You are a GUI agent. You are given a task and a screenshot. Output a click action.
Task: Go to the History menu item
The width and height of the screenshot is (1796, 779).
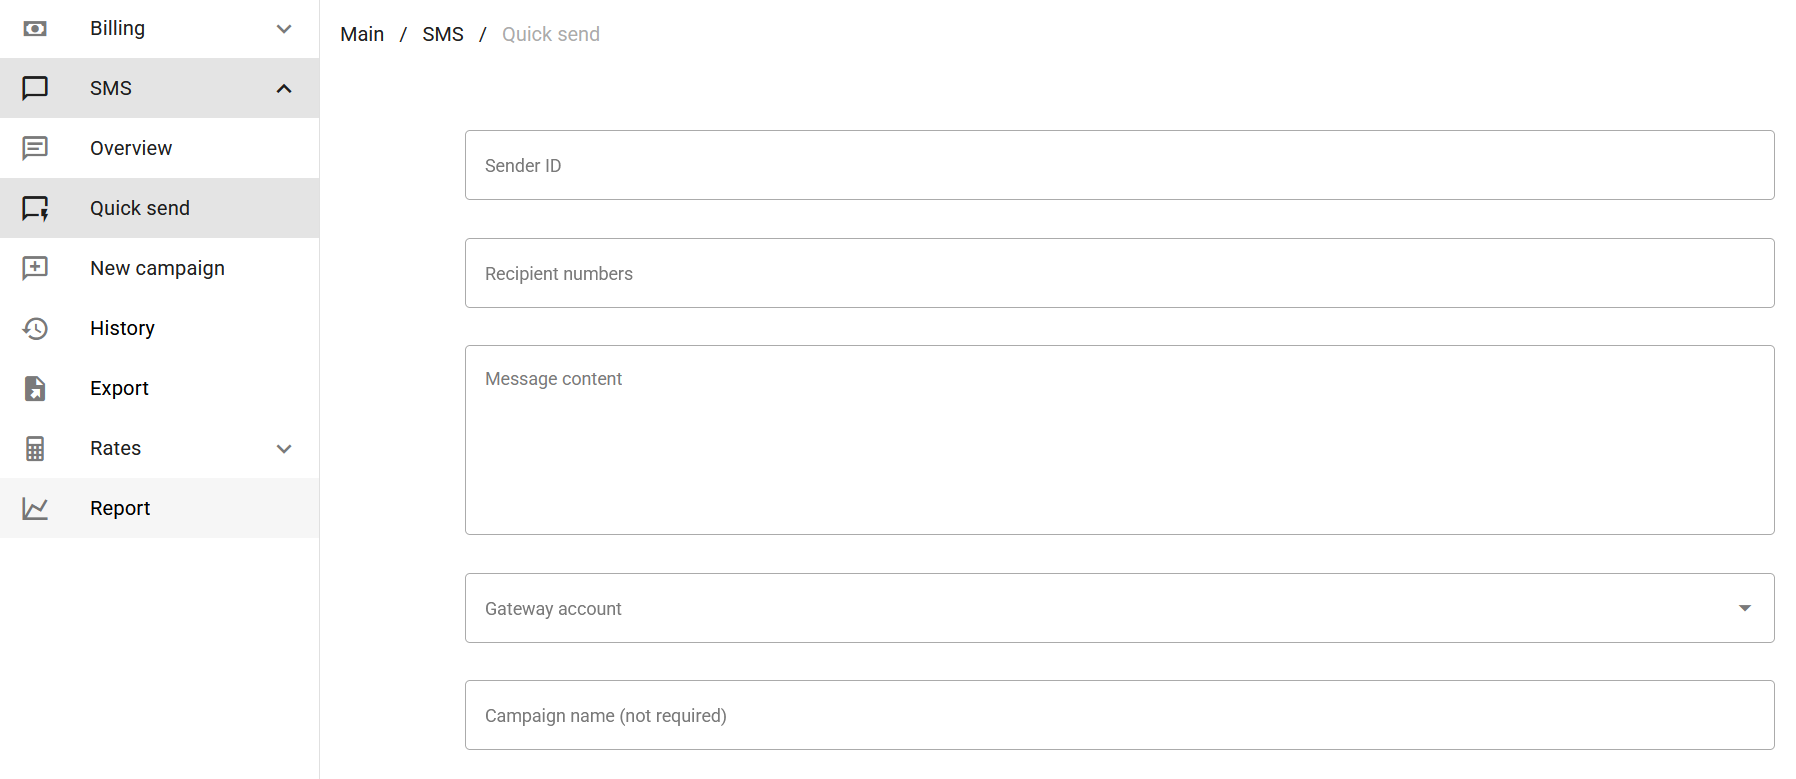(122, 328)
